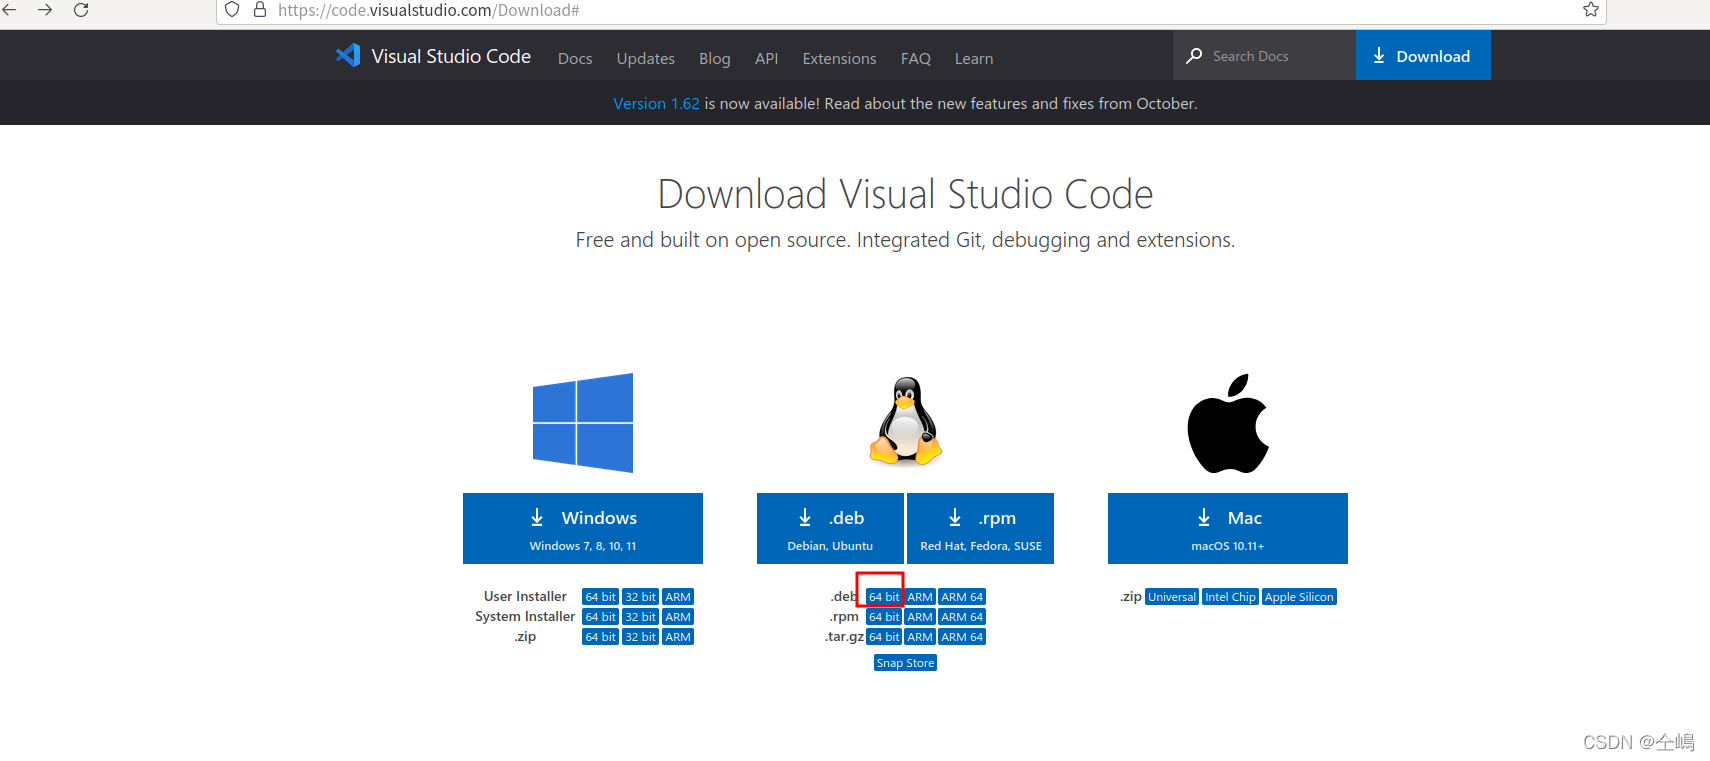1710x761 pixels.
Task: Open the Version 1.62 link
Action: coord(656,104)
